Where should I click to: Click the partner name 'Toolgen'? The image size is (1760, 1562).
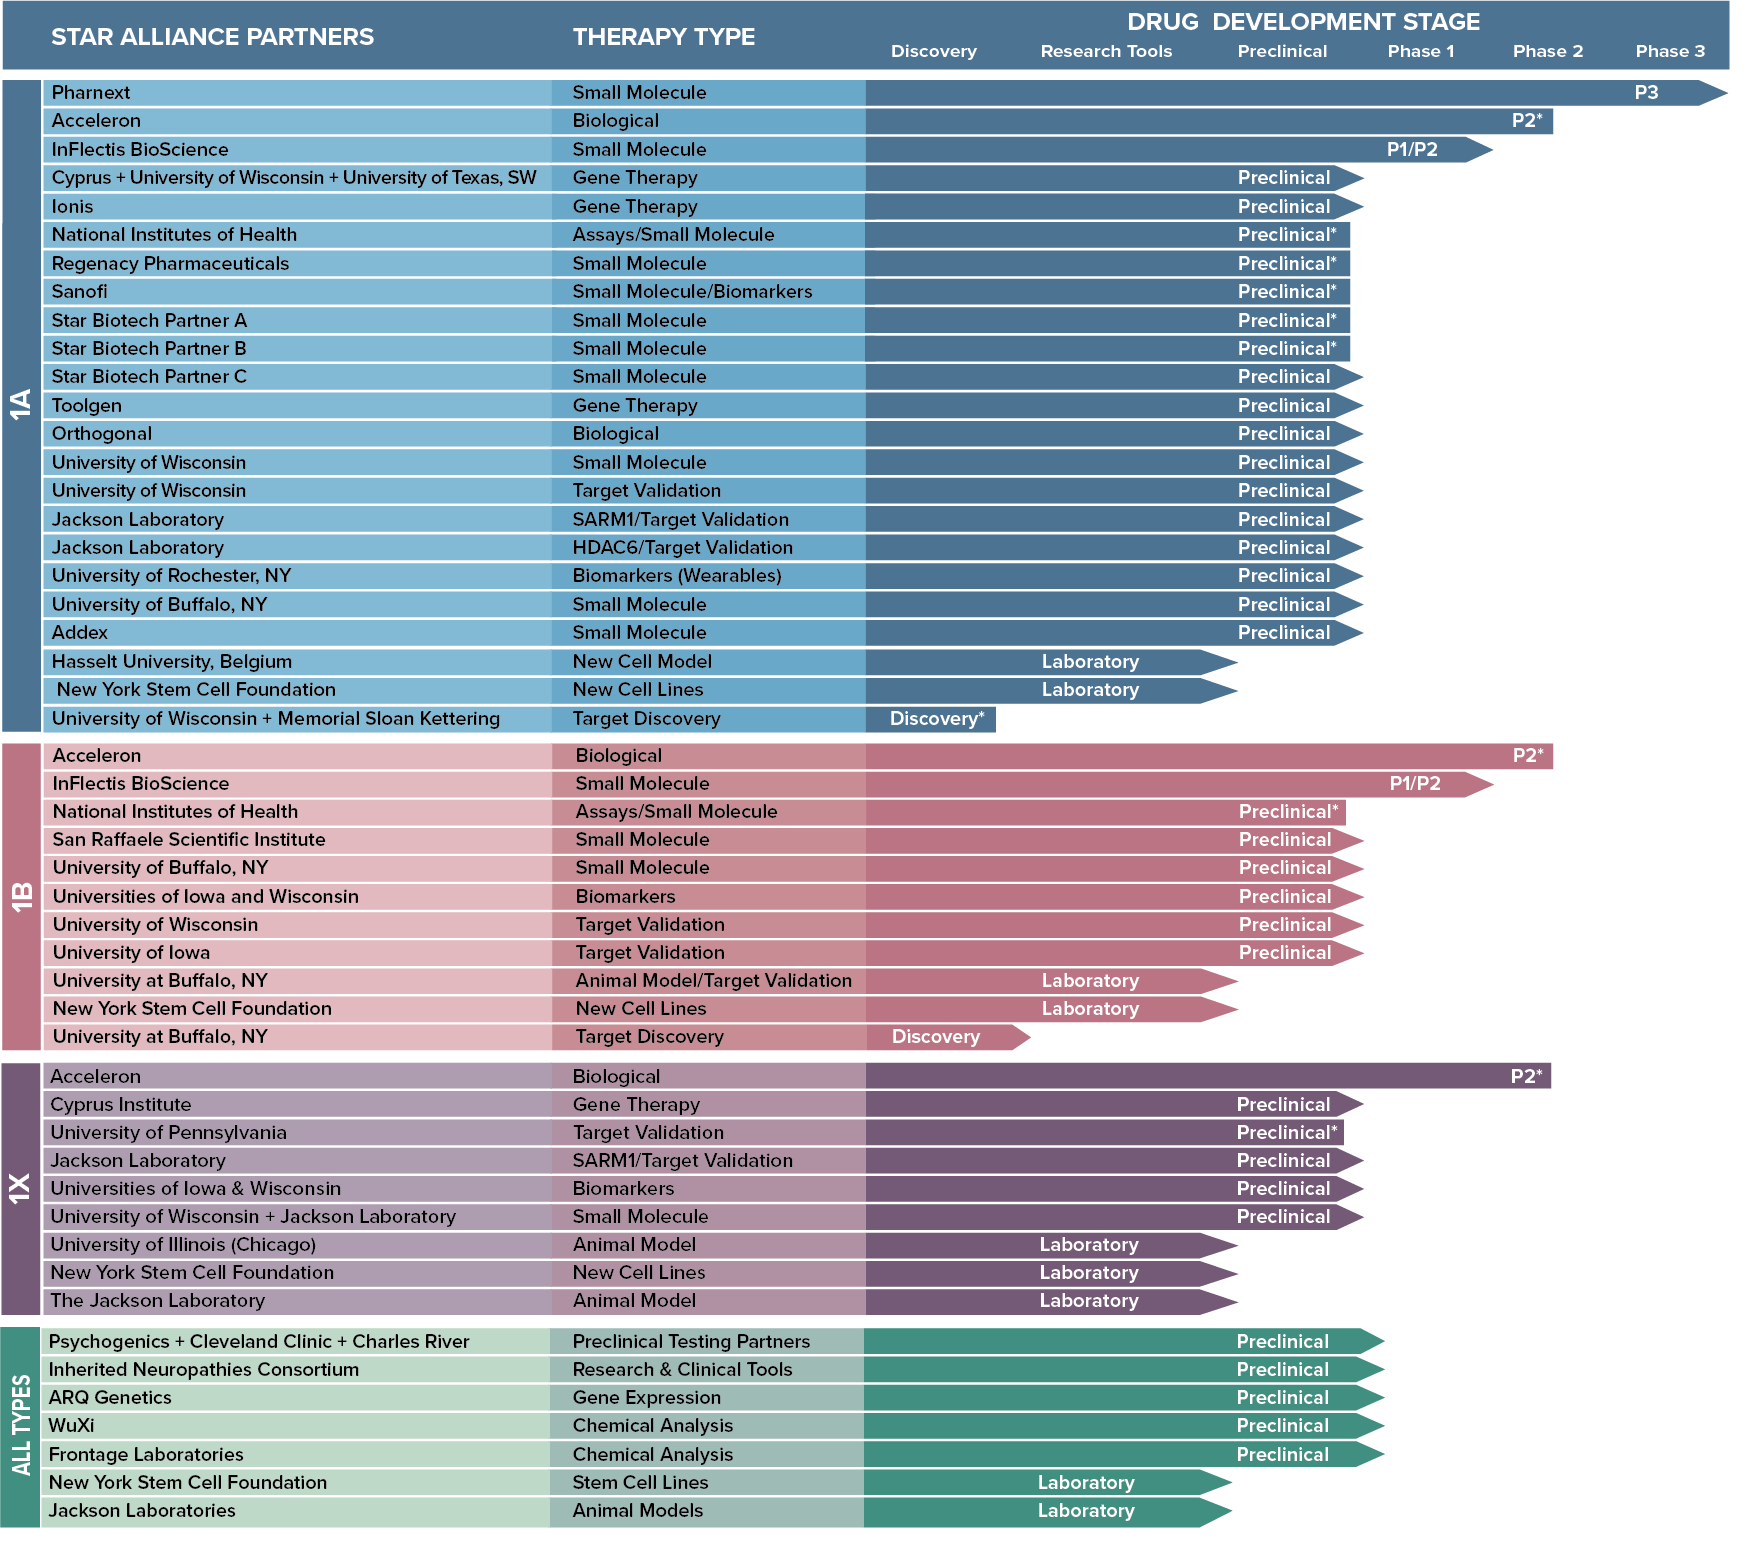coord(87,406)
